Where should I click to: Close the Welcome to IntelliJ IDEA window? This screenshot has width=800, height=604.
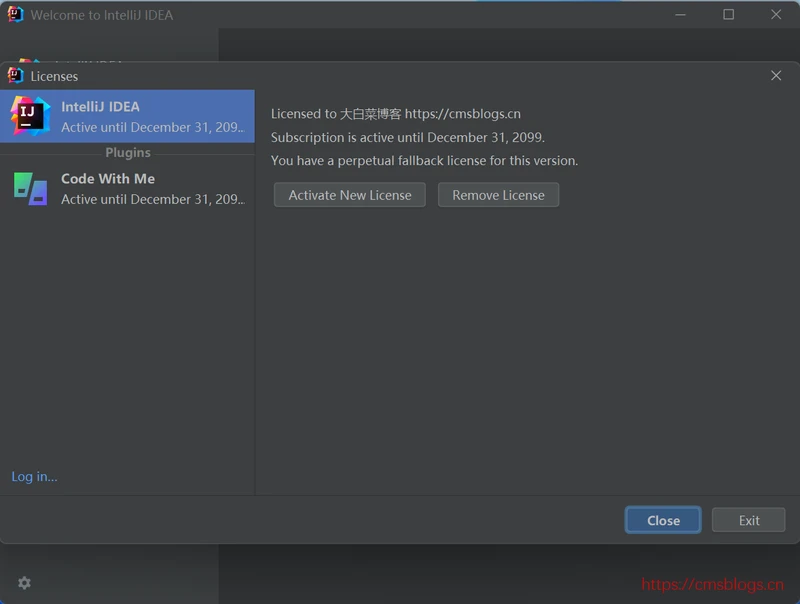tap(775, 15)
